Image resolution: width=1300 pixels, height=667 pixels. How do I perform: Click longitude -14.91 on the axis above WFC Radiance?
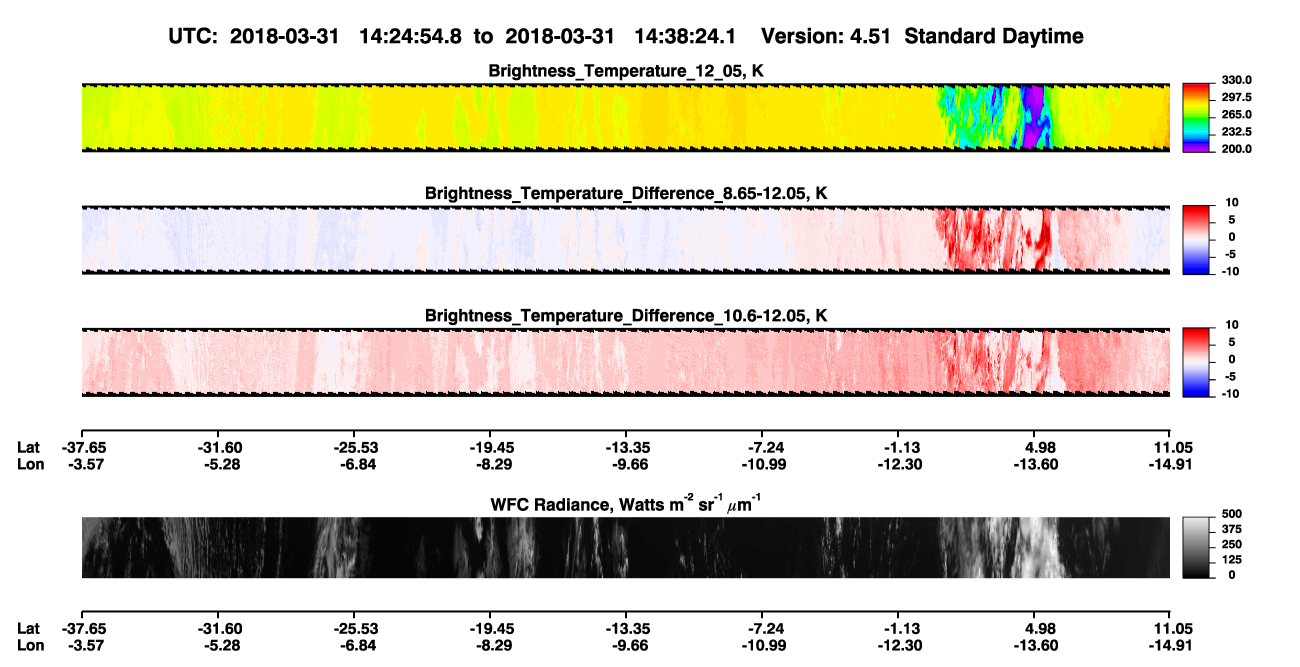tap(1170, 464)
